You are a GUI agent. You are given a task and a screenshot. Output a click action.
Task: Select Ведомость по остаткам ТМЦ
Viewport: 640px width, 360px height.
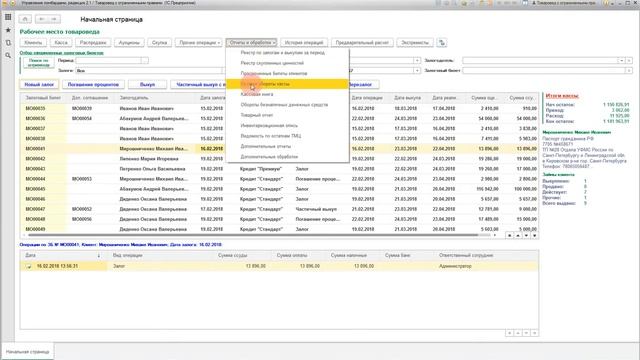287,136
